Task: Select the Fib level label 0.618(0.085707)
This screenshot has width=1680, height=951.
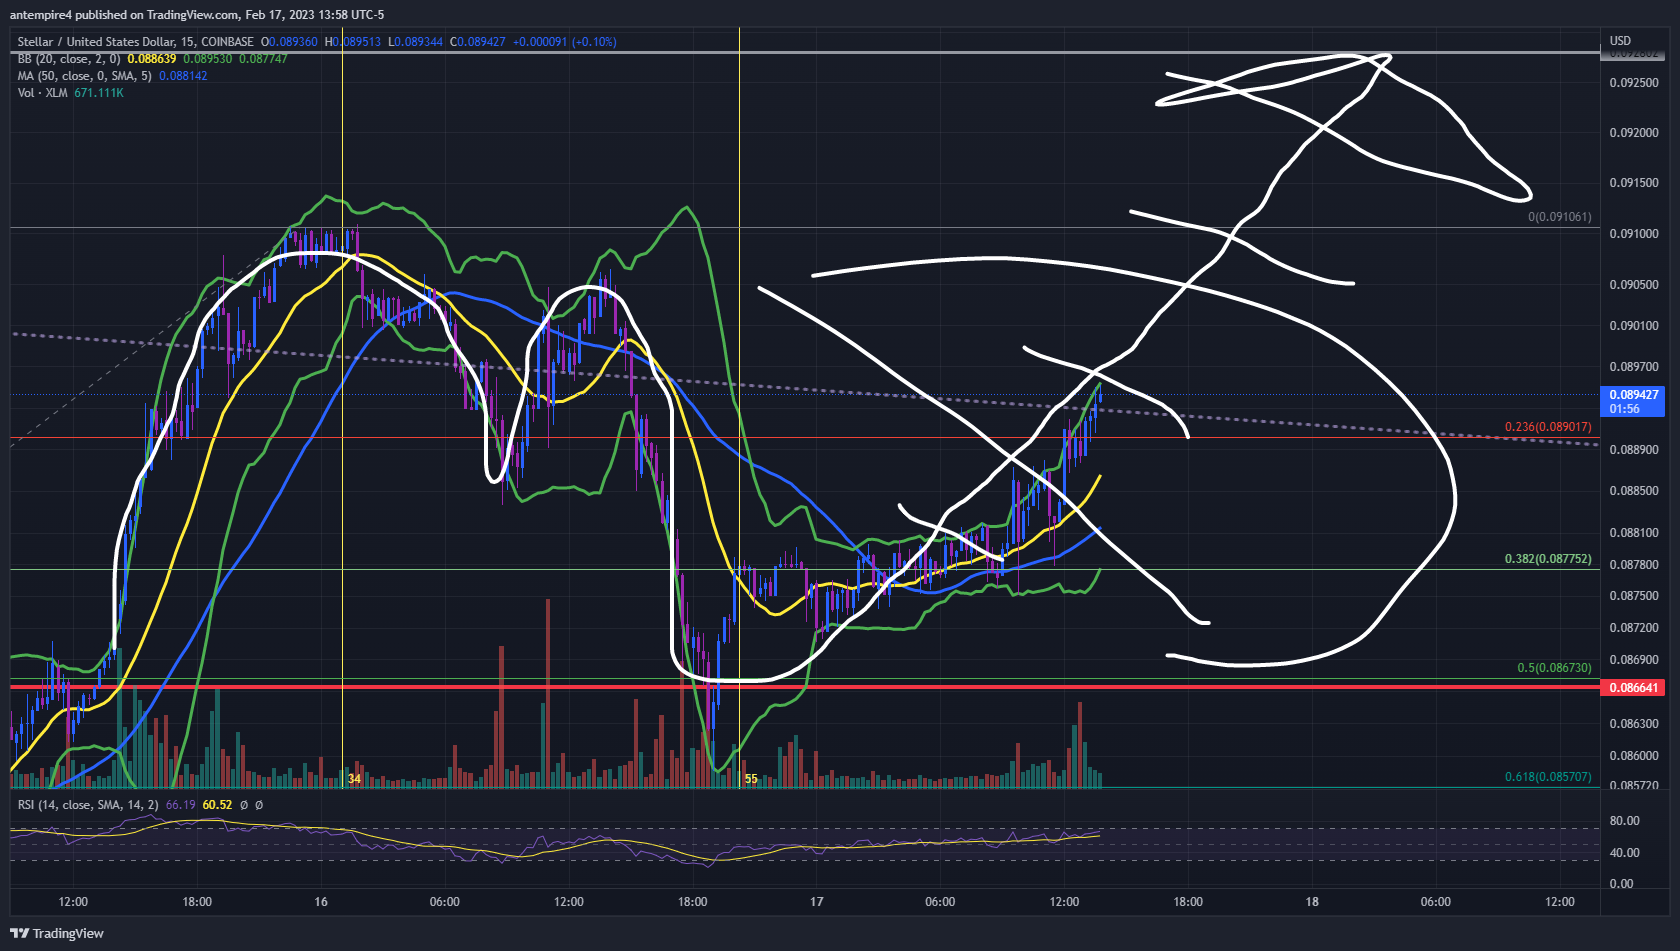Action: coord(1548,777)
